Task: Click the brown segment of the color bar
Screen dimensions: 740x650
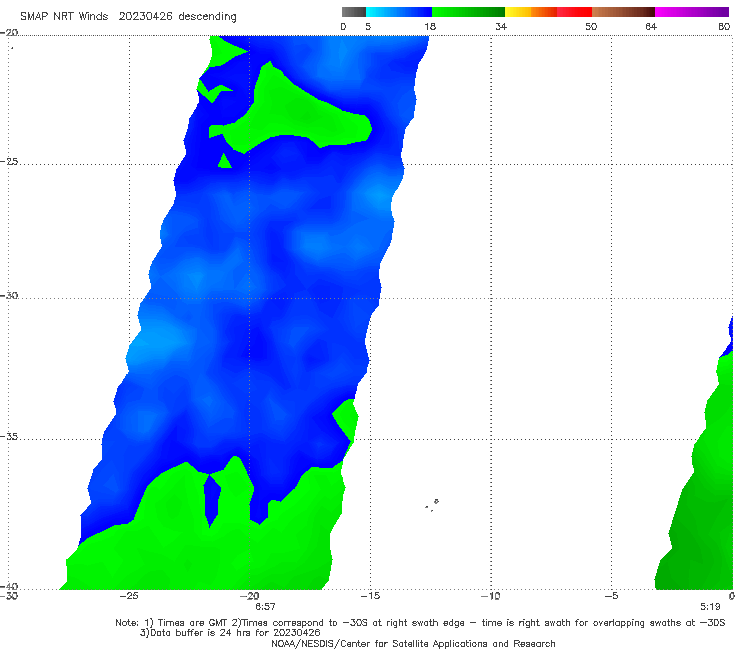Action: [623, 12]
